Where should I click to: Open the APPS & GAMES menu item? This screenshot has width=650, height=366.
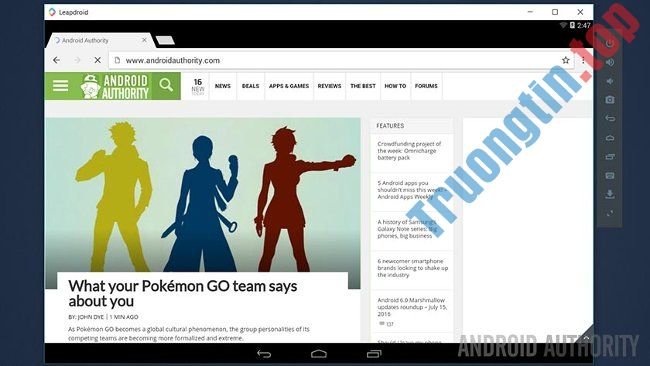click(289, 86)
